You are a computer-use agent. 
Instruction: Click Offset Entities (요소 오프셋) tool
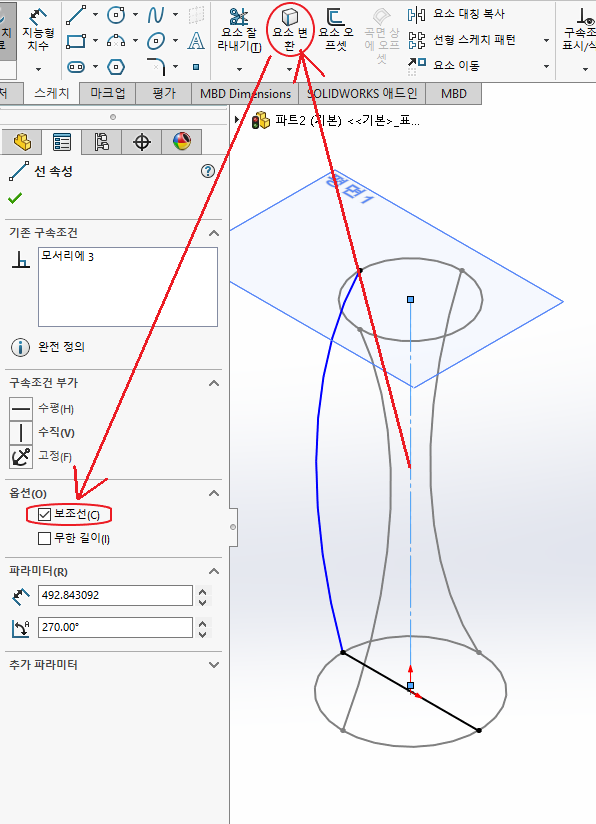(336, 30)
